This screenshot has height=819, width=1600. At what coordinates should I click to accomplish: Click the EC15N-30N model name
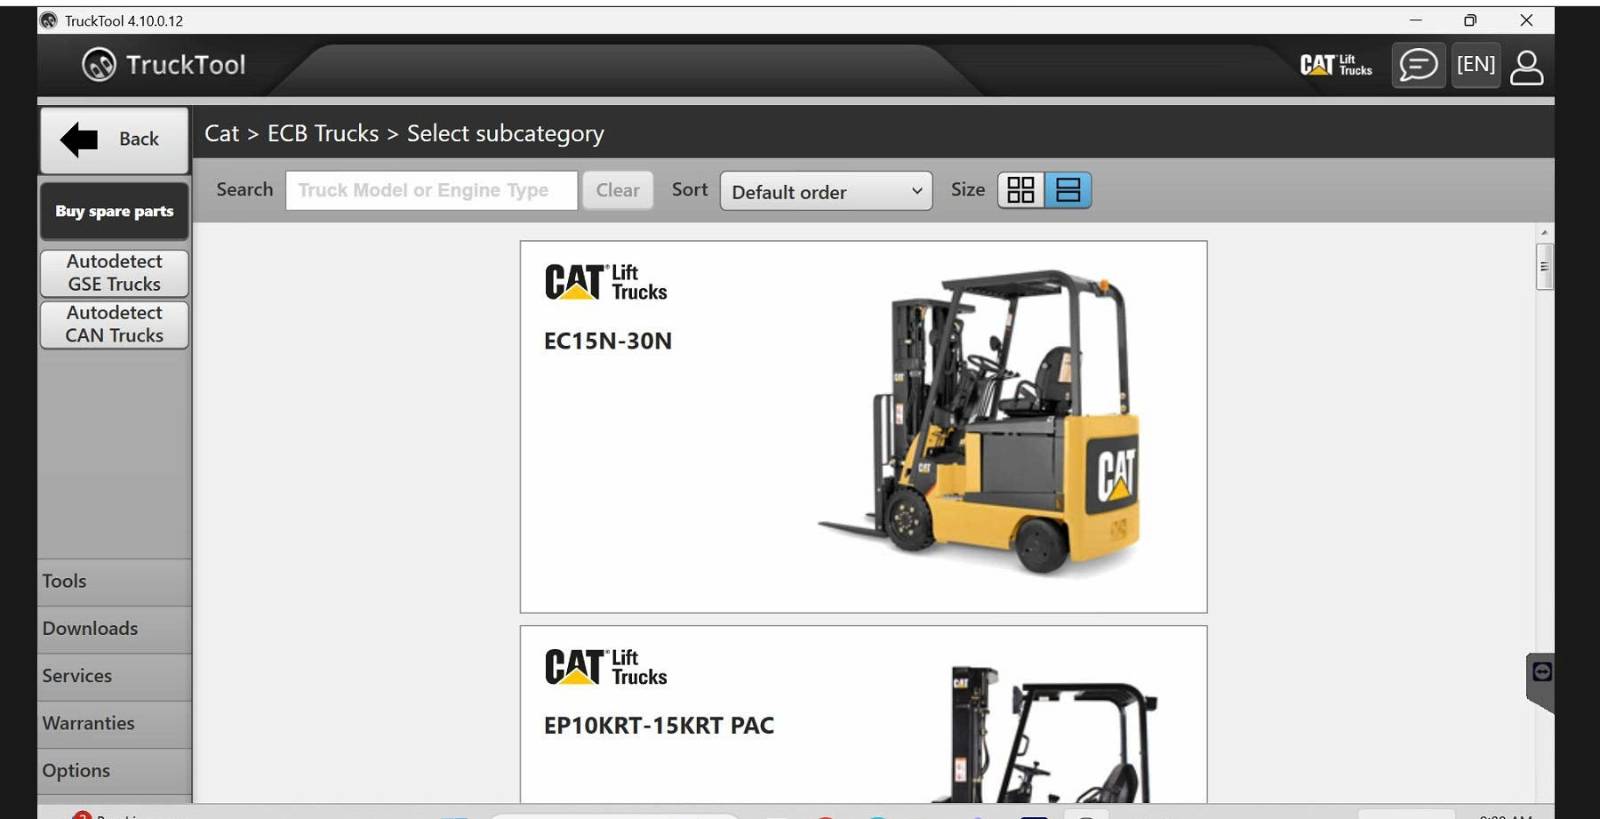(x=608, y=341)
